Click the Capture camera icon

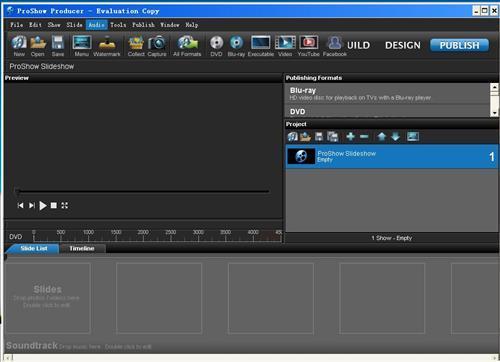pos(157,46)
